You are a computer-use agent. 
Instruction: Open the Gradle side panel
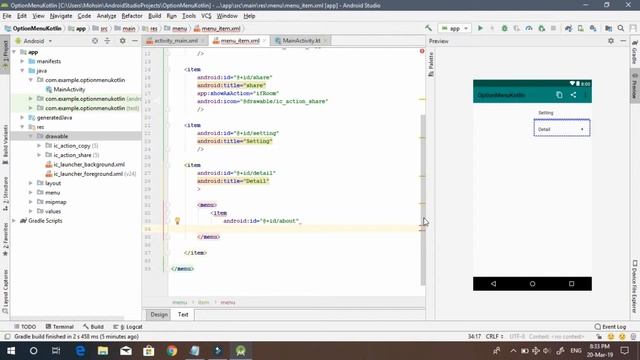point(635,53)
